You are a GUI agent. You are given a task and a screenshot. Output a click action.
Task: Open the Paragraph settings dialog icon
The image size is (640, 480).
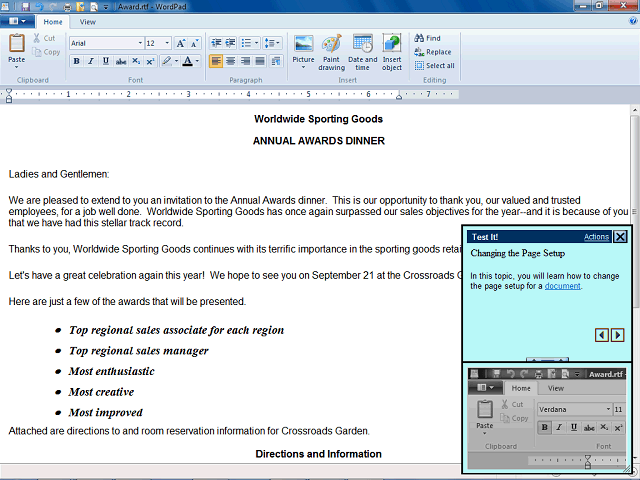(276, 61)
